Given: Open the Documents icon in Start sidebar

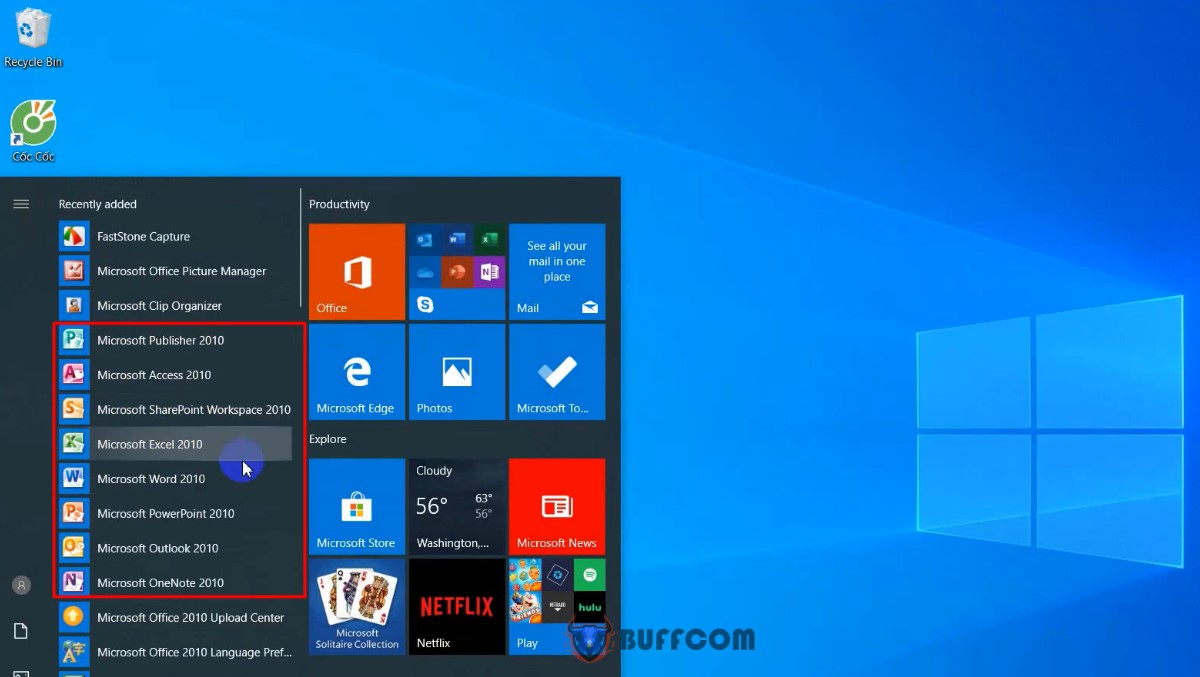Looking at the screenshot, I should (21, 631).
